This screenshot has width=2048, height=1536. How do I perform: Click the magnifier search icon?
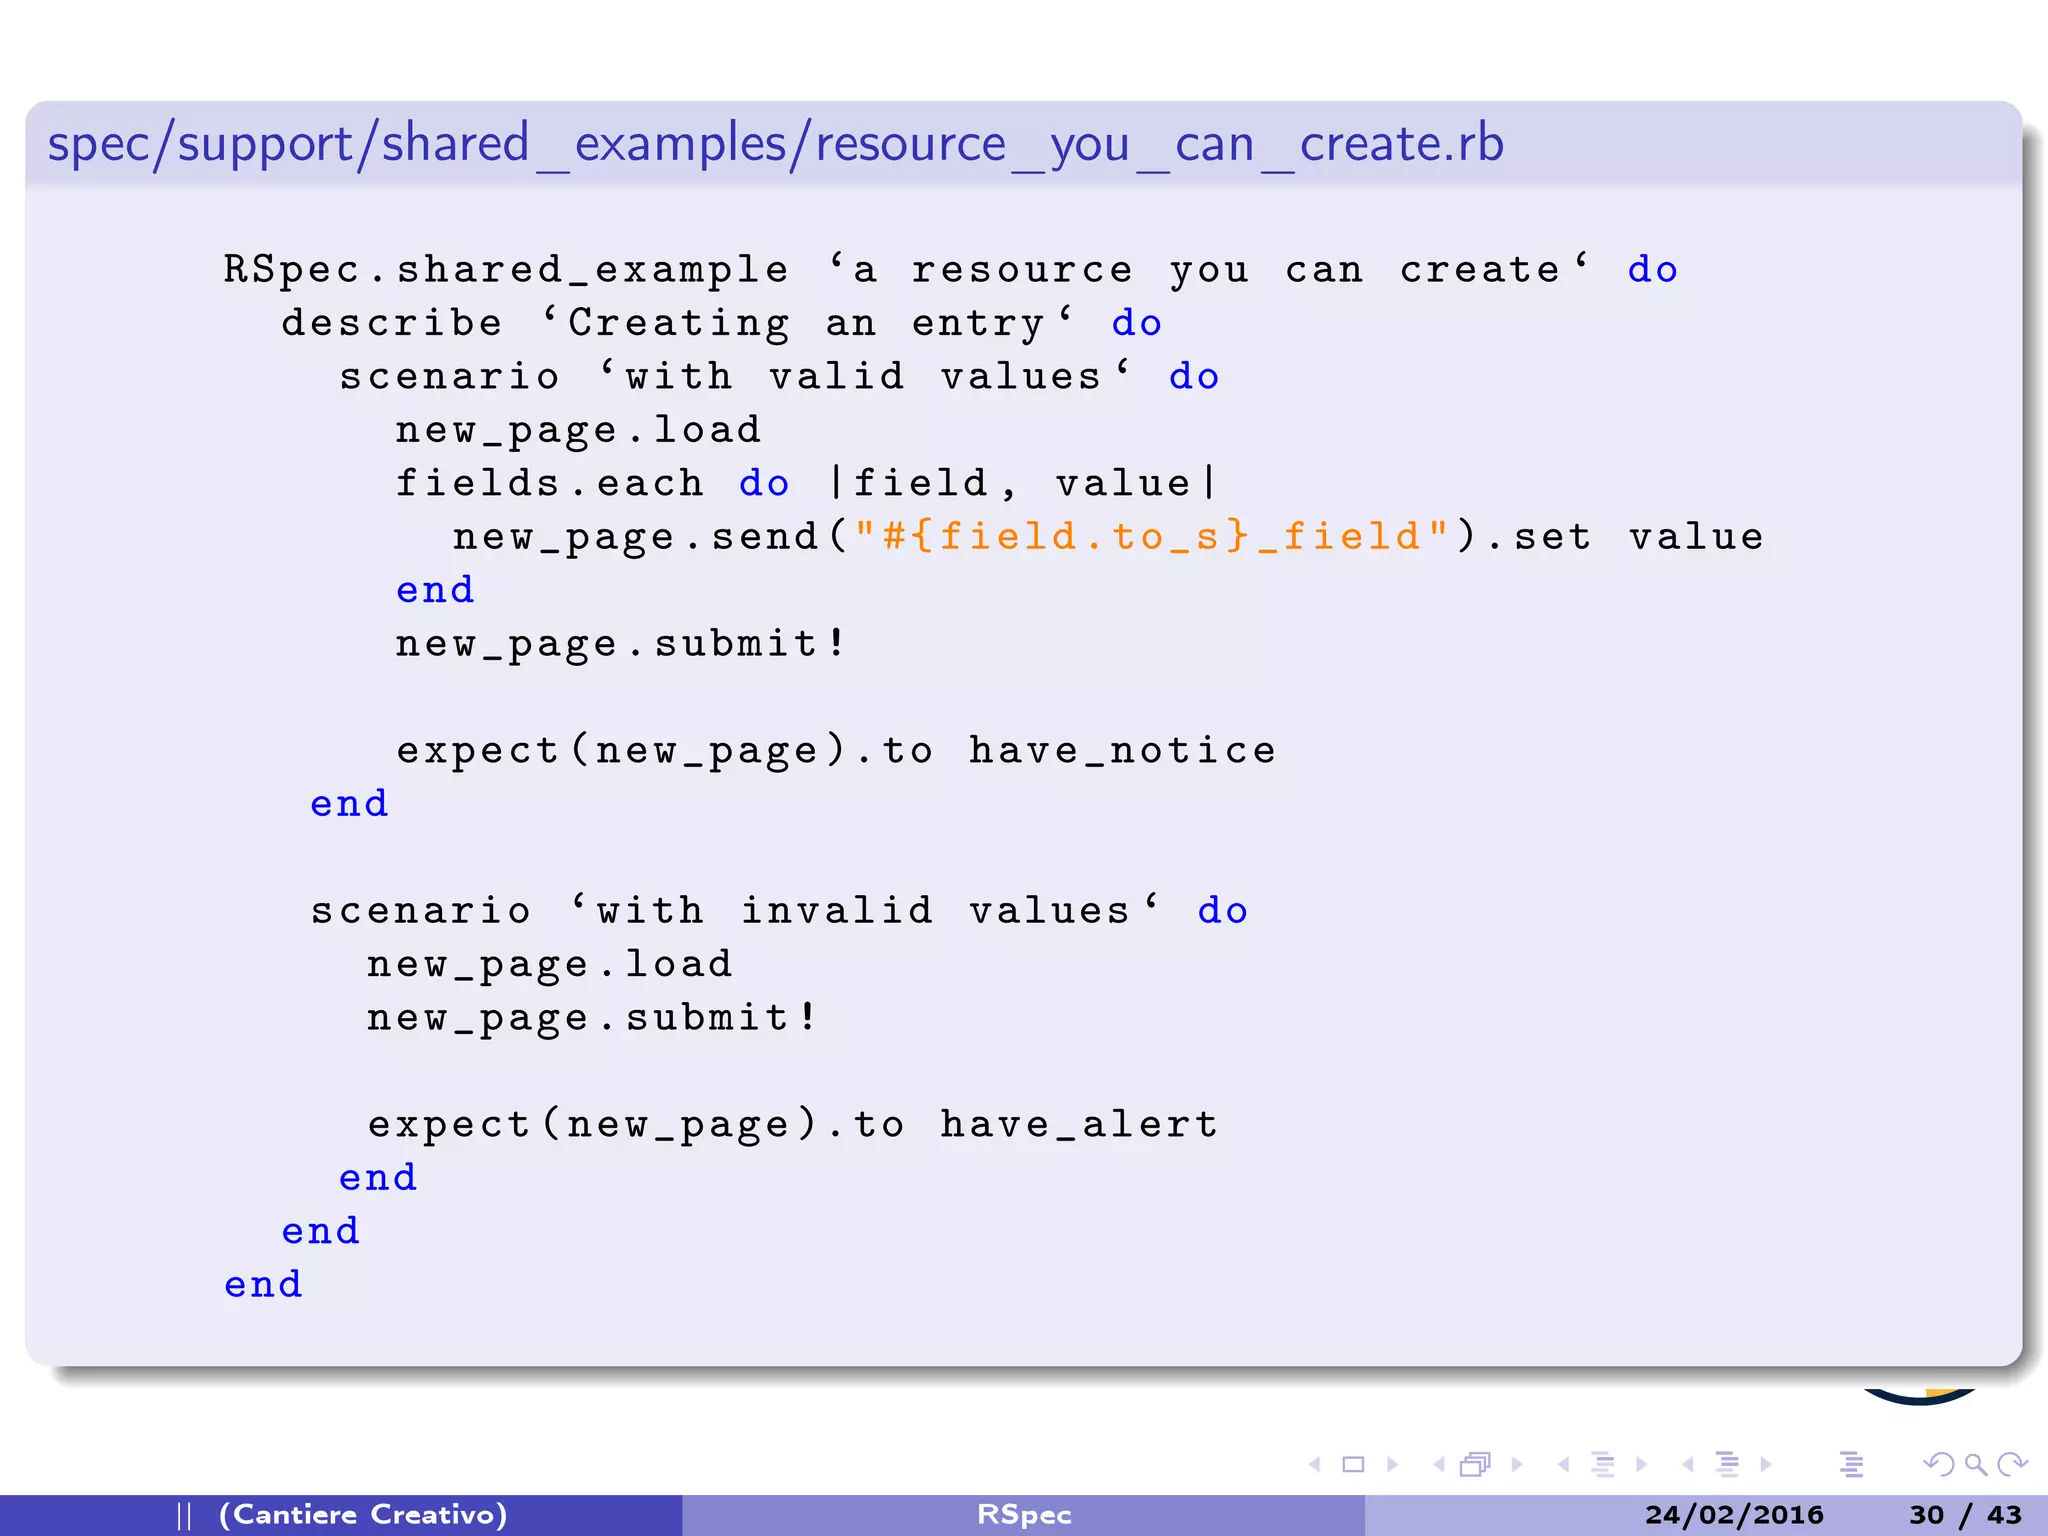tap(1976, 1465)
